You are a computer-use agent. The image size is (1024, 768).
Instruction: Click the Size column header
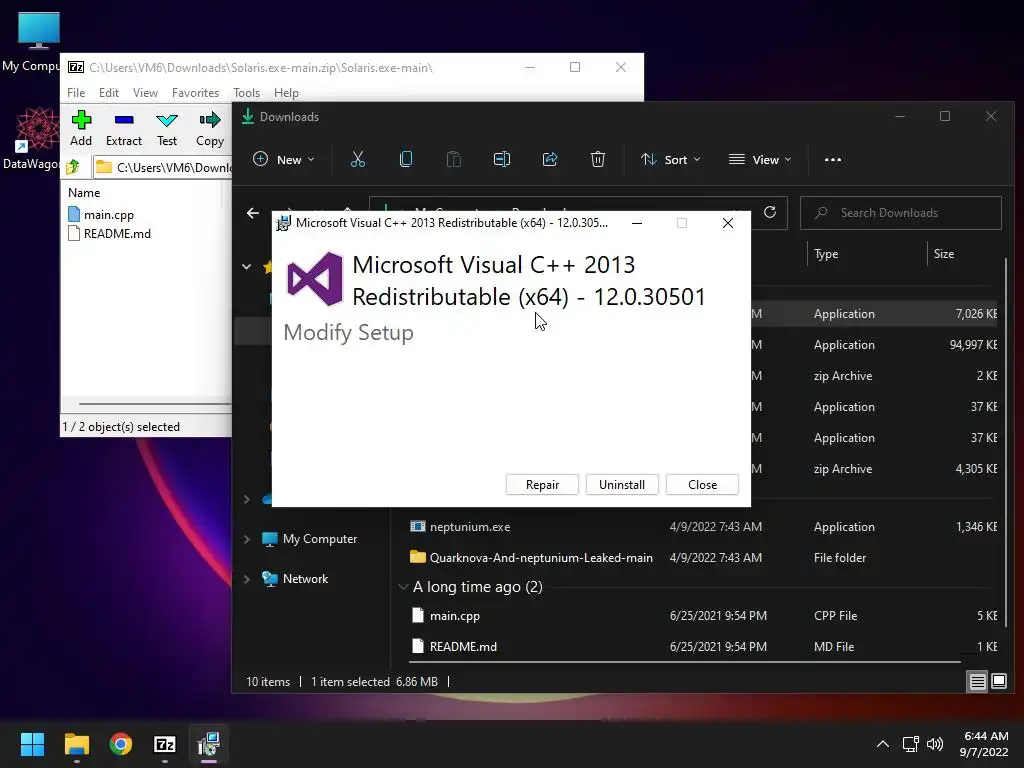coord(944,254)
